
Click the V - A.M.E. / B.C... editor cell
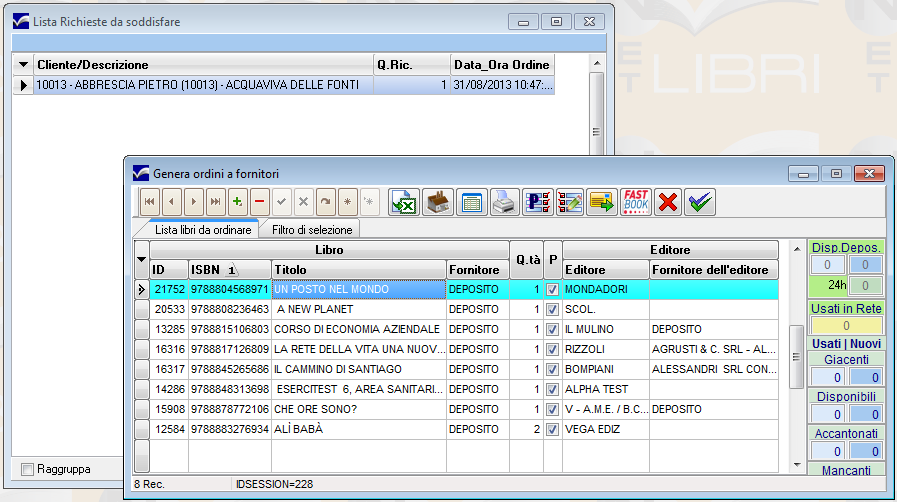(606, 409)
